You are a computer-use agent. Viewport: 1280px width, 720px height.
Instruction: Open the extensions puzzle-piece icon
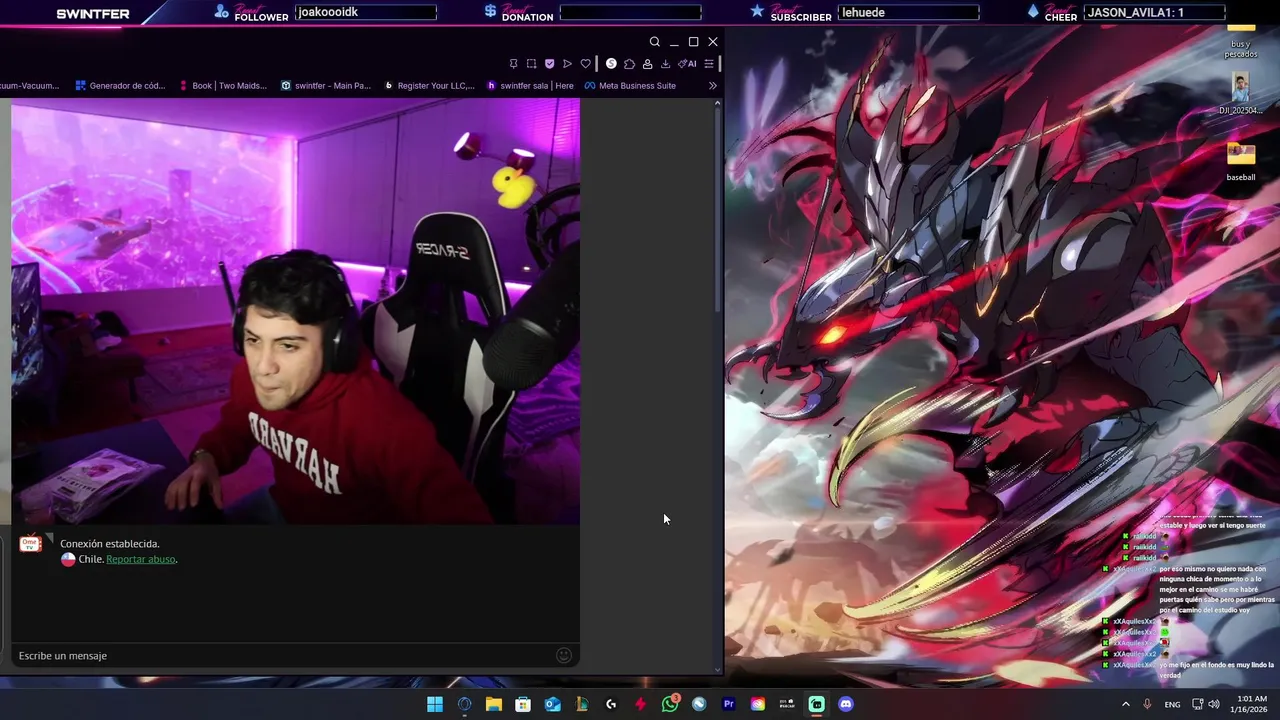(629, 64)
